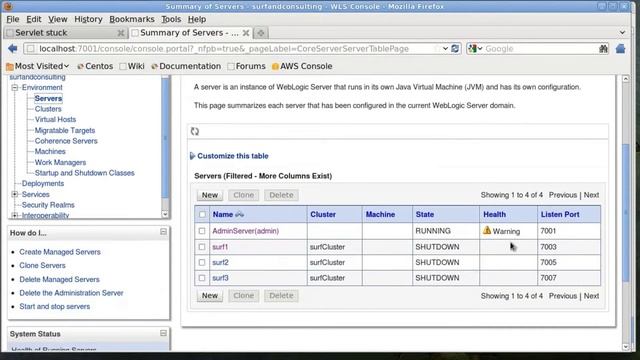List all tabs with the tab-bar dropdown arrow

(x=622, y=32)
